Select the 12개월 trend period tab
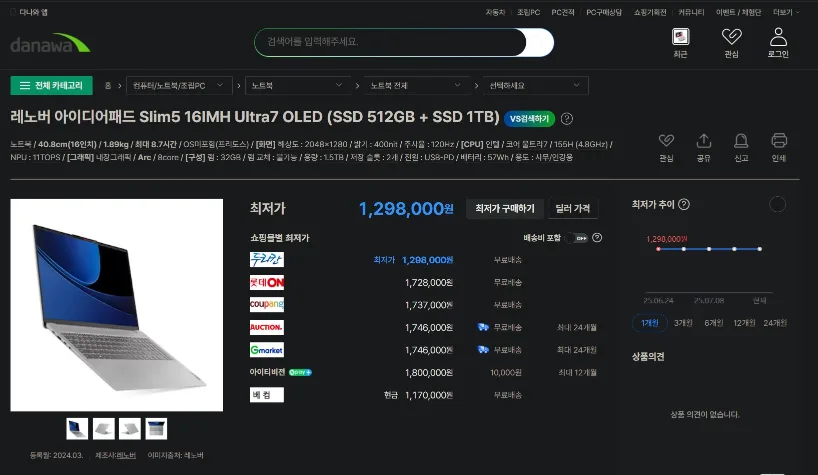 point(744,323)
